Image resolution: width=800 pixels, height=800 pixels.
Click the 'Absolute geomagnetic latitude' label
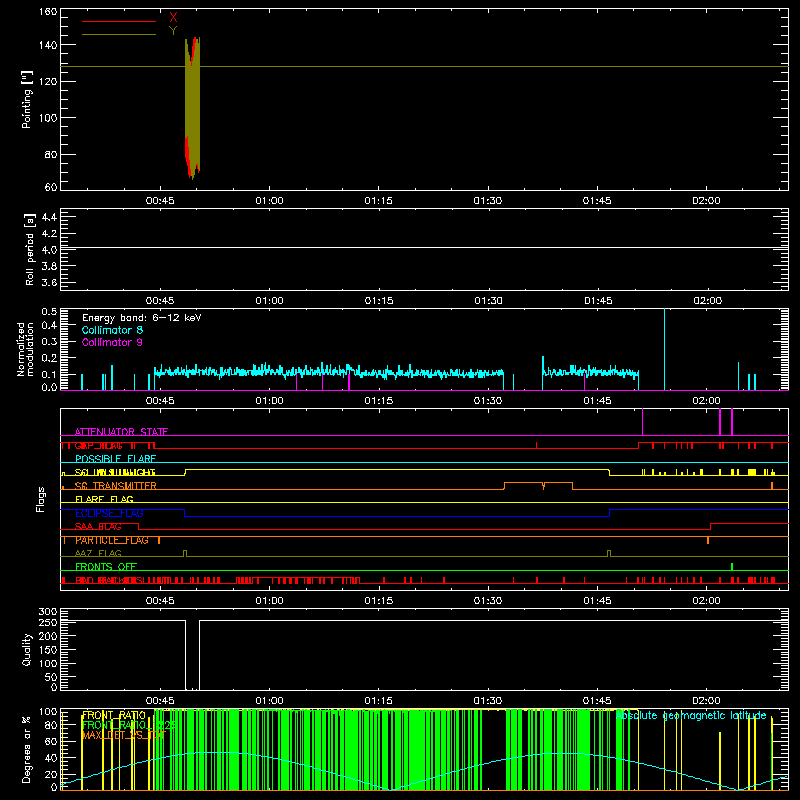691,715
